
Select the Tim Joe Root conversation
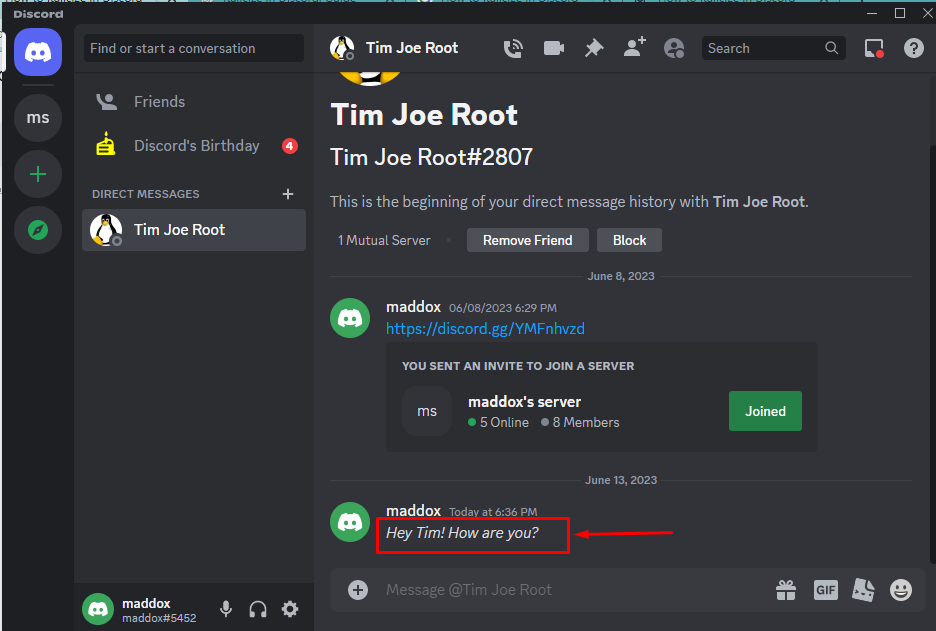pos(193,230)
